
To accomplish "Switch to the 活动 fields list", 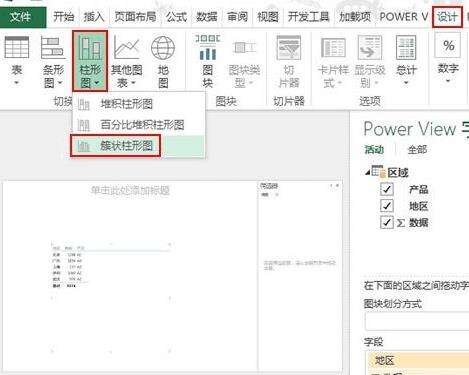I will pos(374,150).
